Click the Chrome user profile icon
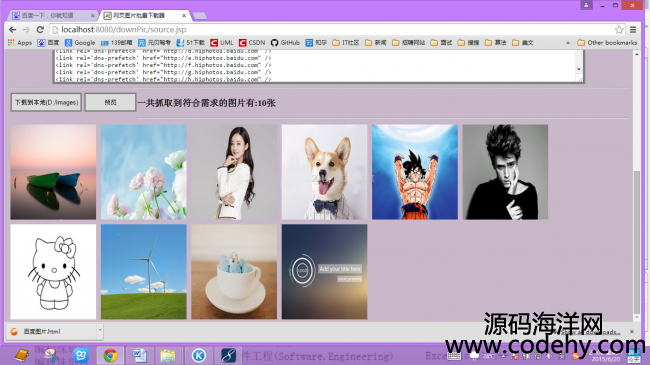 [586, 5]
